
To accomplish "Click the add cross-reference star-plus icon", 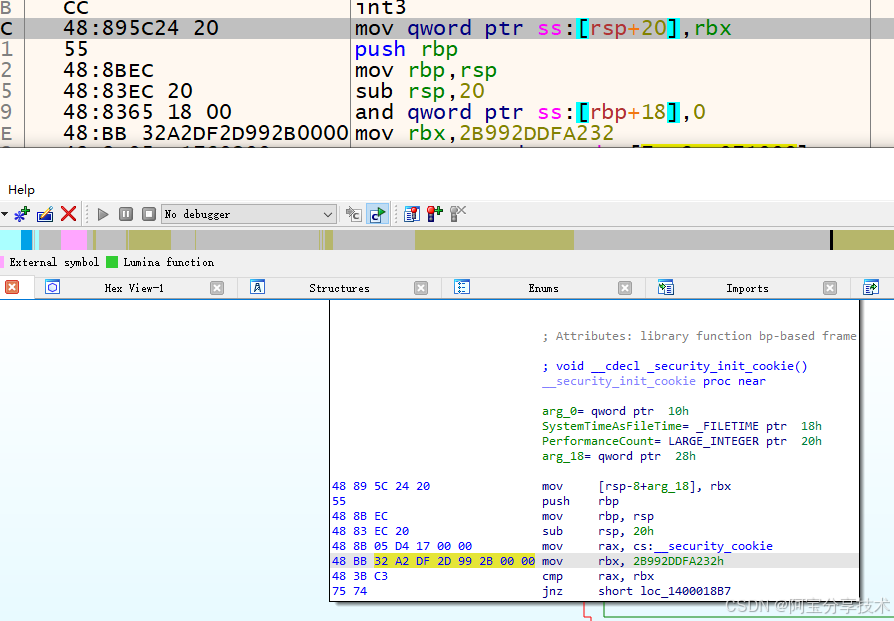I will coord(22,214).
